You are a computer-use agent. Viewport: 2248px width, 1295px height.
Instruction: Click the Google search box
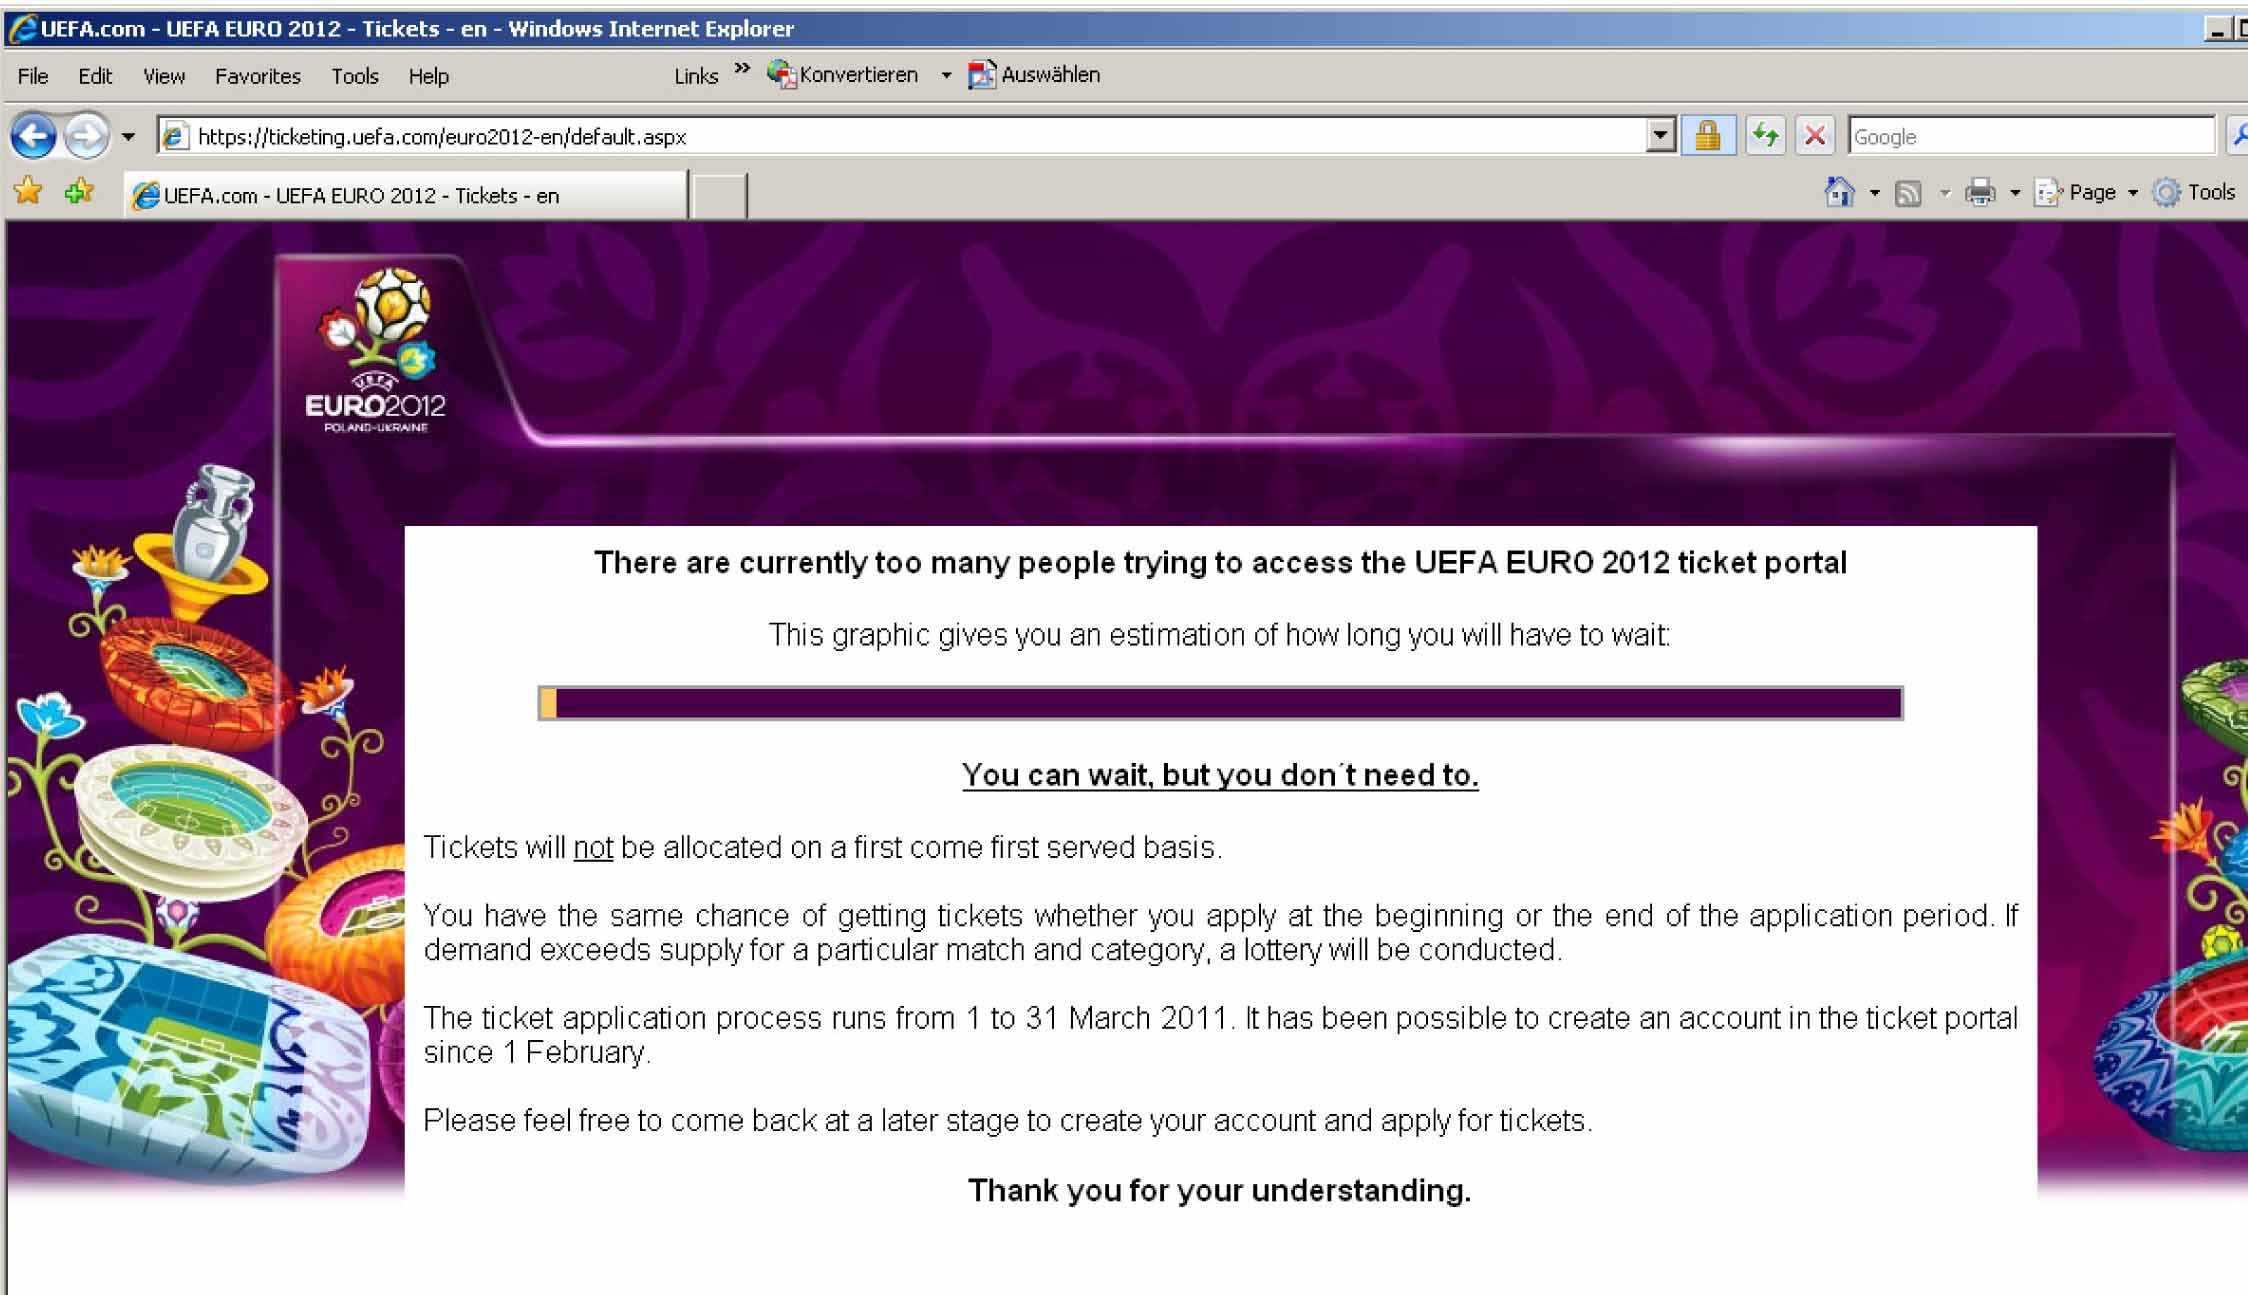2031,136
